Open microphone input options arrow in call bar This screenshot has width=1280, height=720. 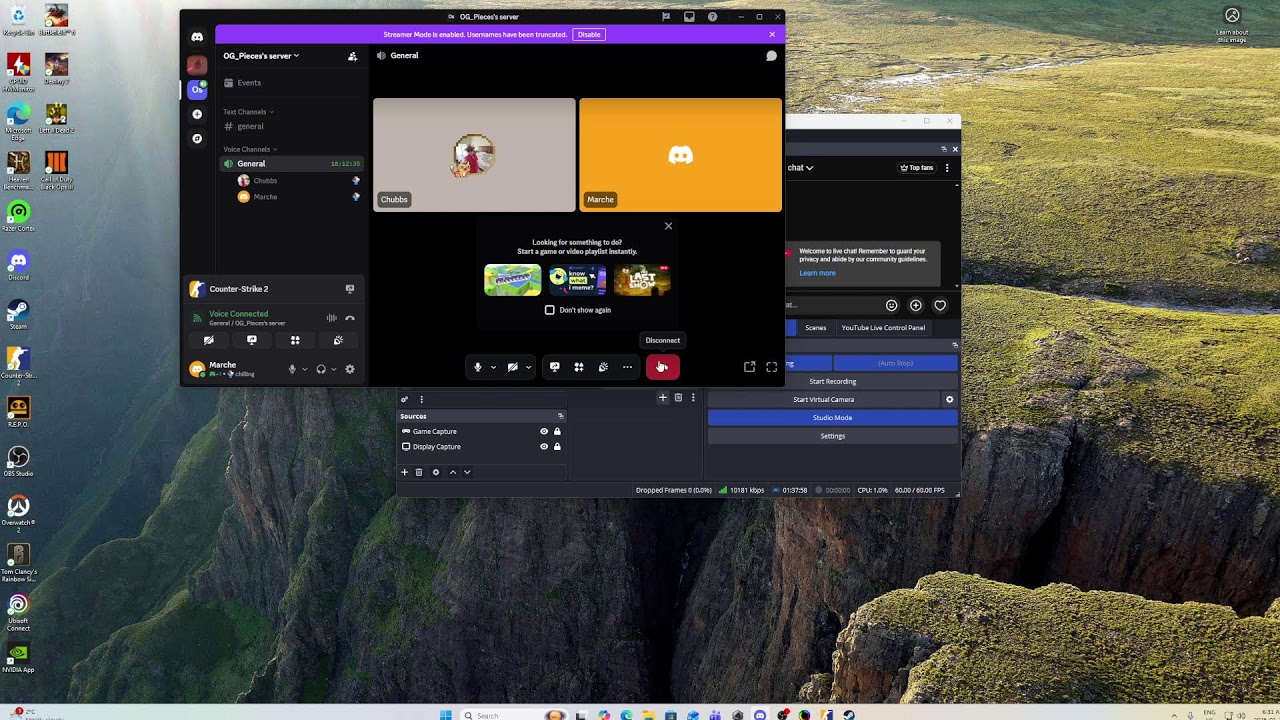[493, 367]
